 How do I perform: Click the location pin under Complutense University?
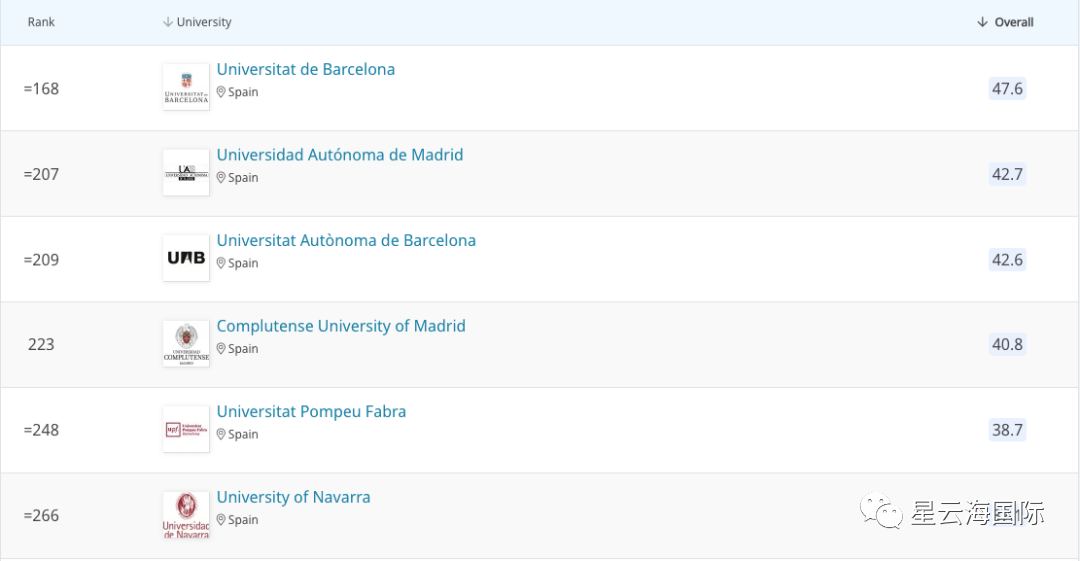coord(221,349)
